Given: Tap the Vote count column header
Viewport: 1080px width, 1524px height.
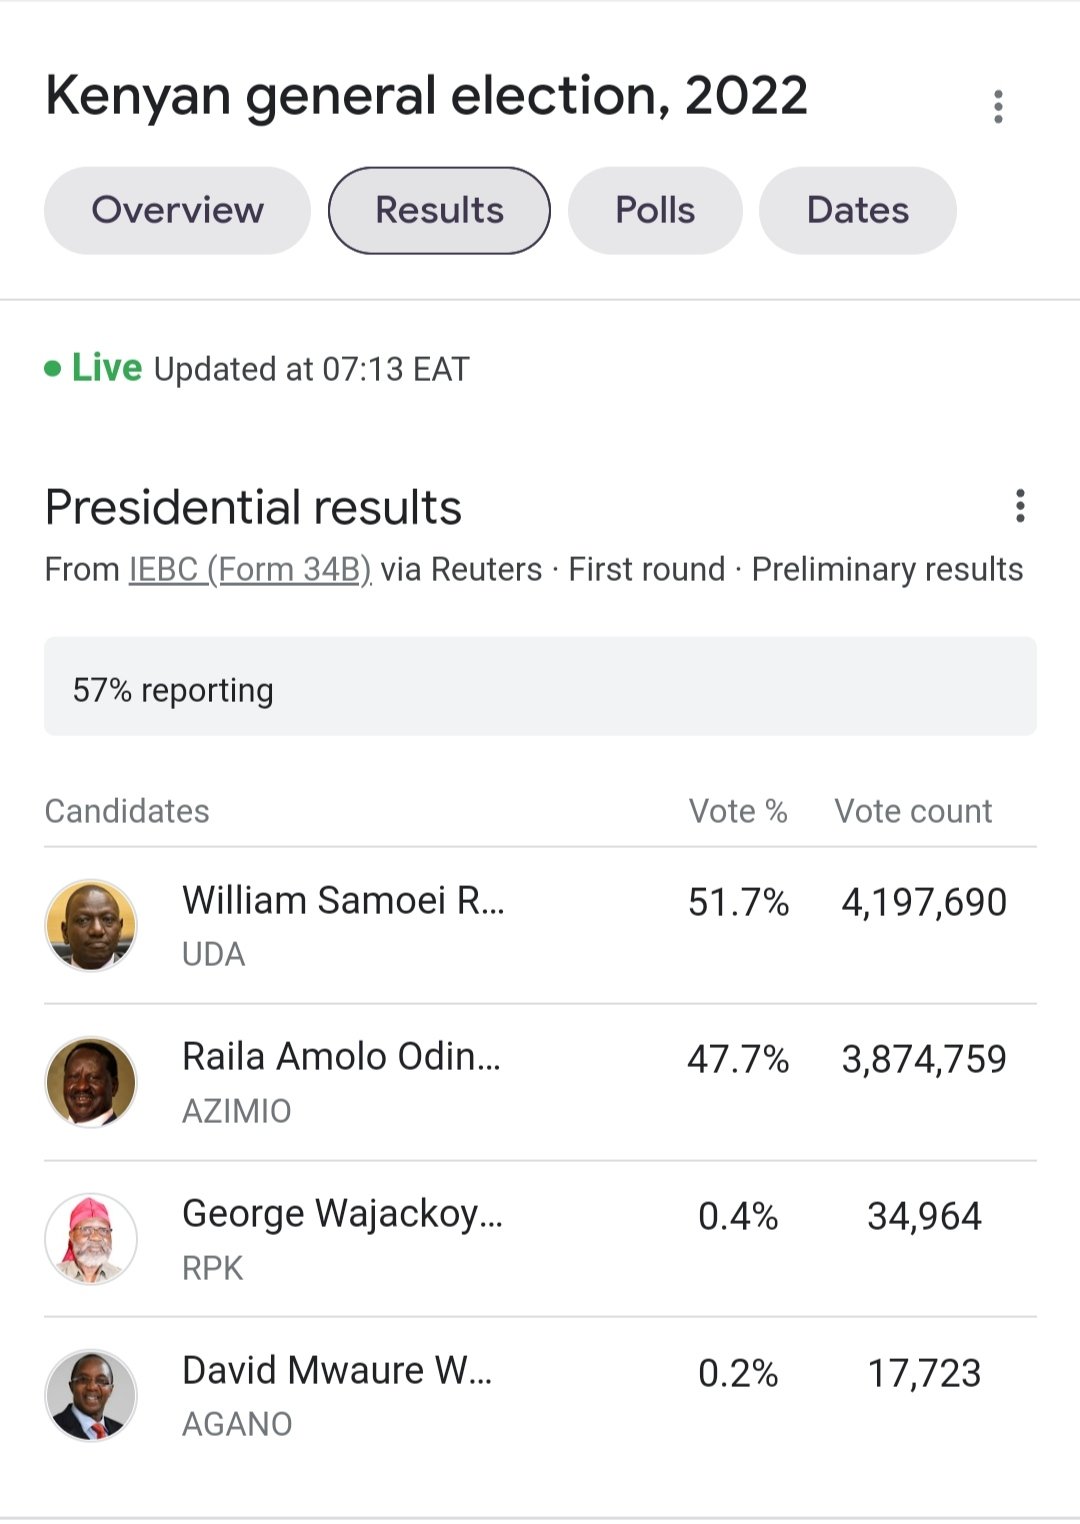Looking at the screenshot, I should point(913,811).
